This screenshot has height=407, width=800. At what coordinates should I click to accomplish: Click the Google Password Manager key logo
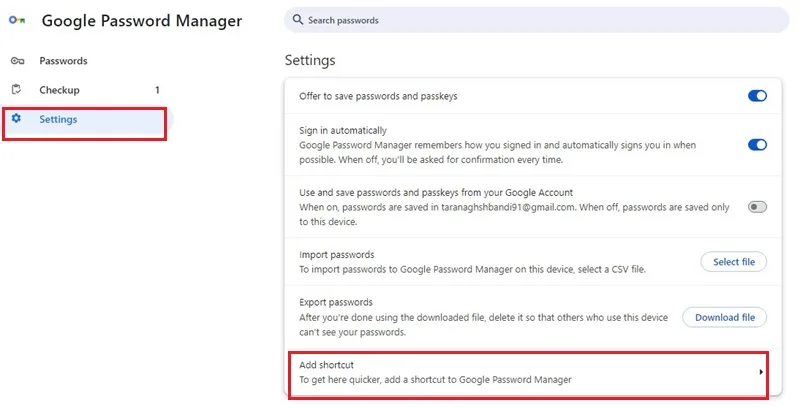[17, 20]
